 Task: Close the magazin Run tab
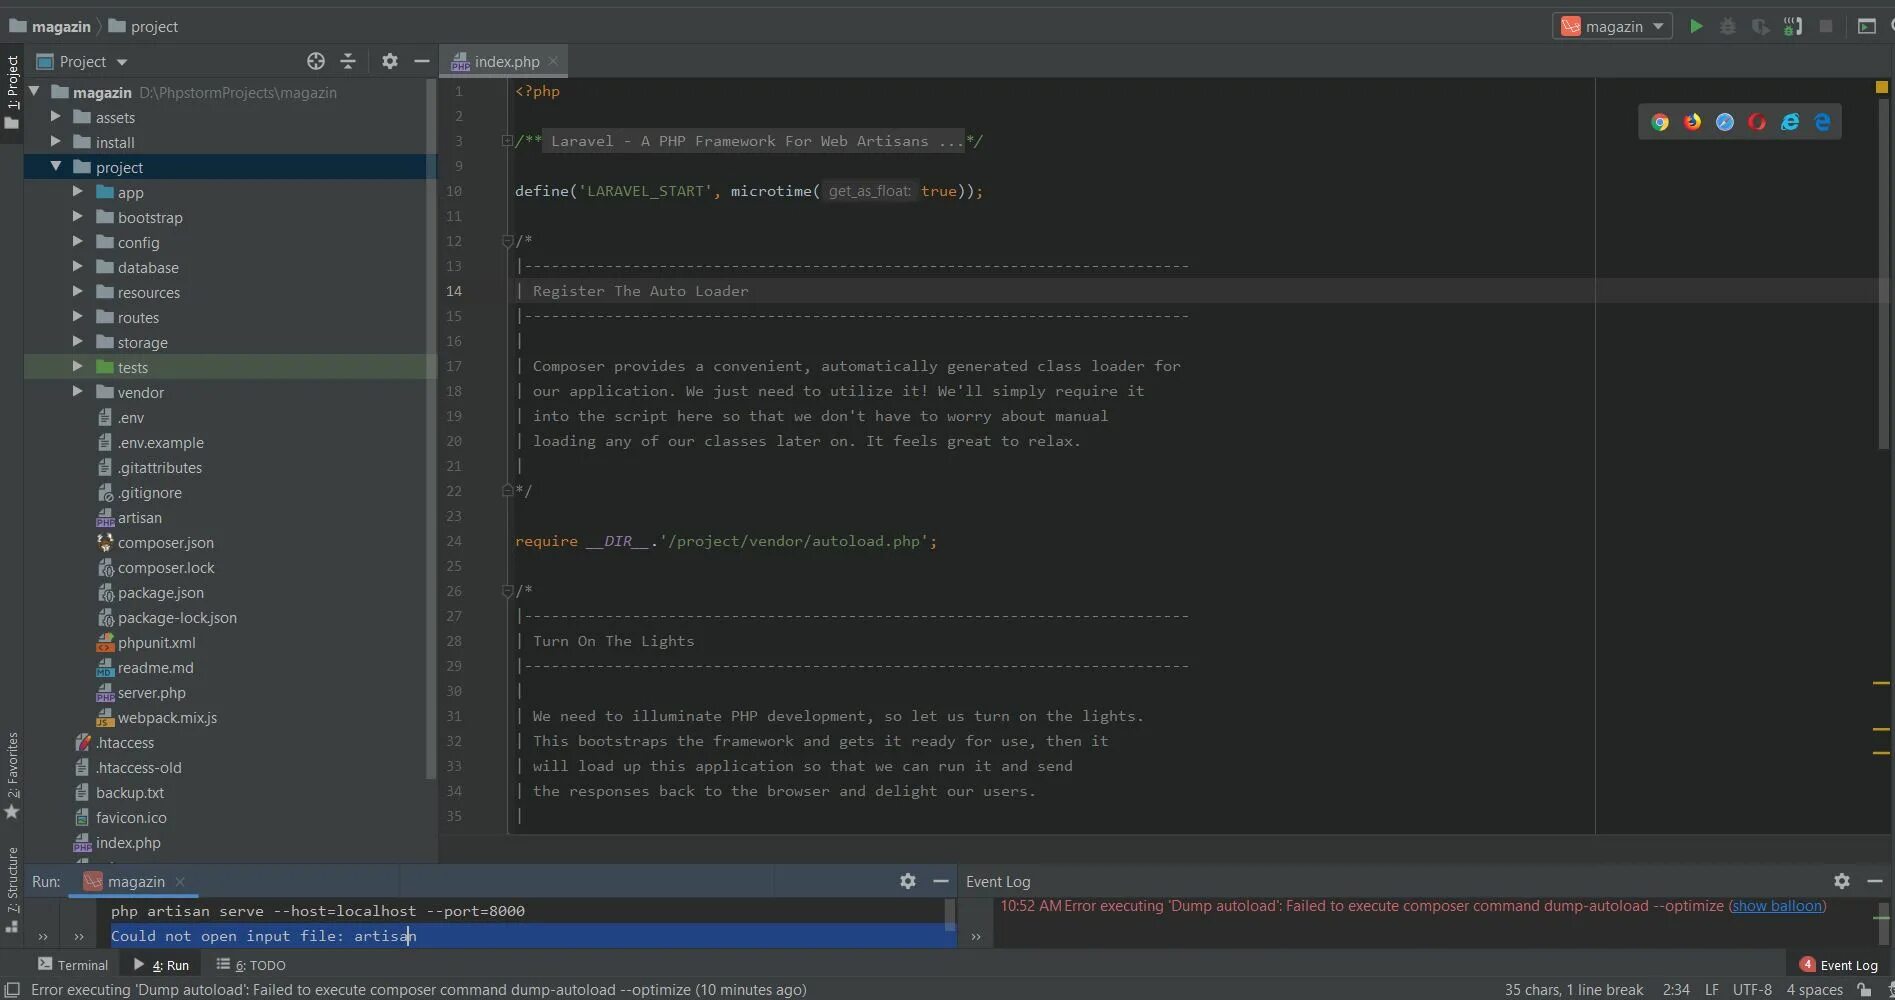[x=180, y=881]
